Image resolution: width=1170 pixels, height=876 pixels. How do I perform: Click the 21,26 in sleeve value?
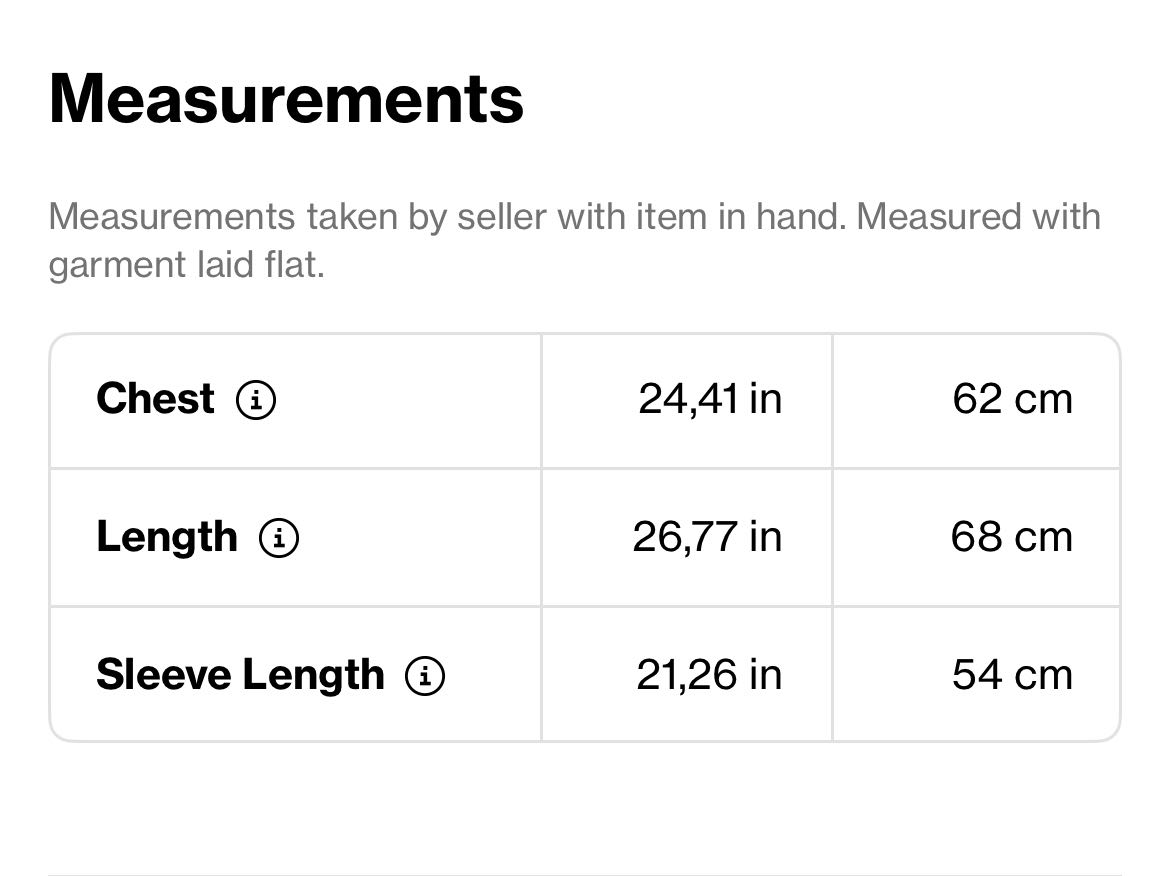point(709,675)
